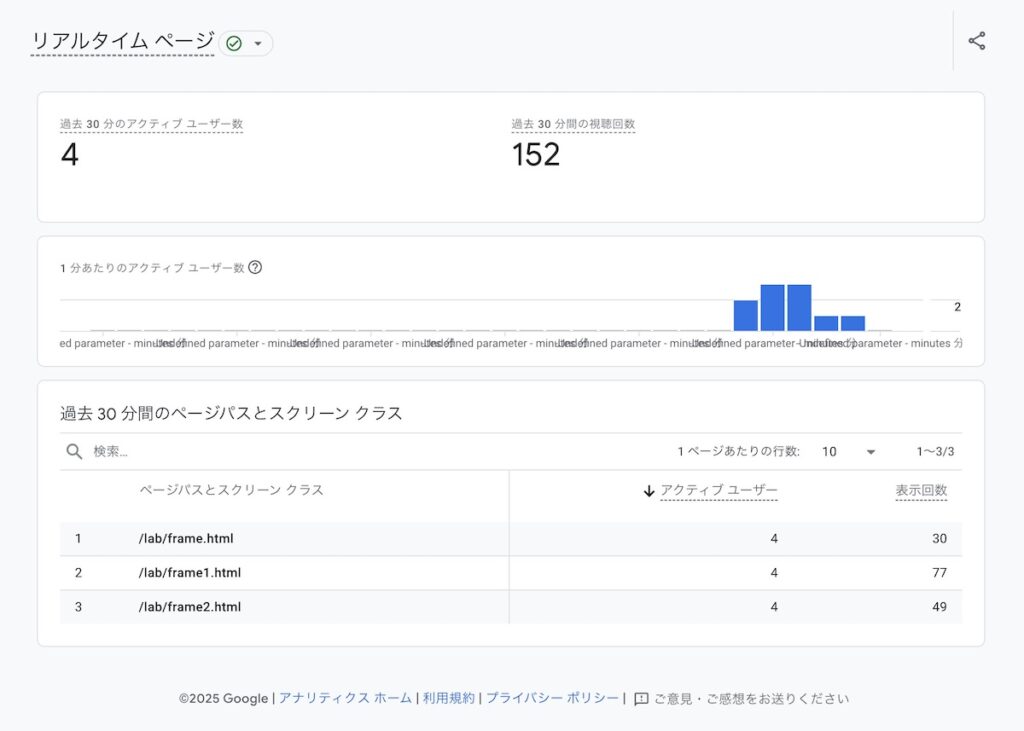This screenshot has height=731, width=1024.
Task: Click the leftmost blue bar in the chart
Action: pyautogui.click(x=745, y=315)
